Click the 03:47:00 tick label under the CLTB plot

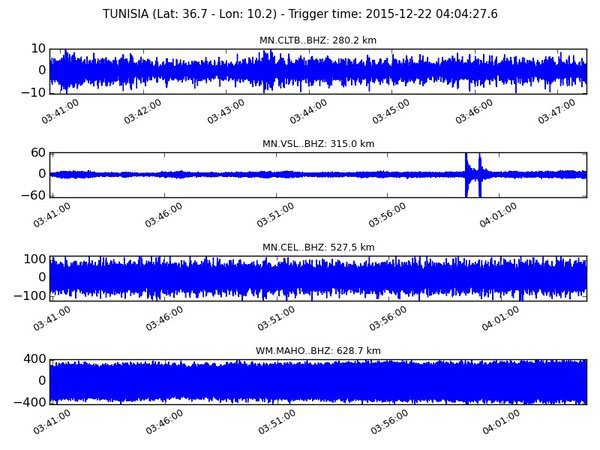(557, 111)
